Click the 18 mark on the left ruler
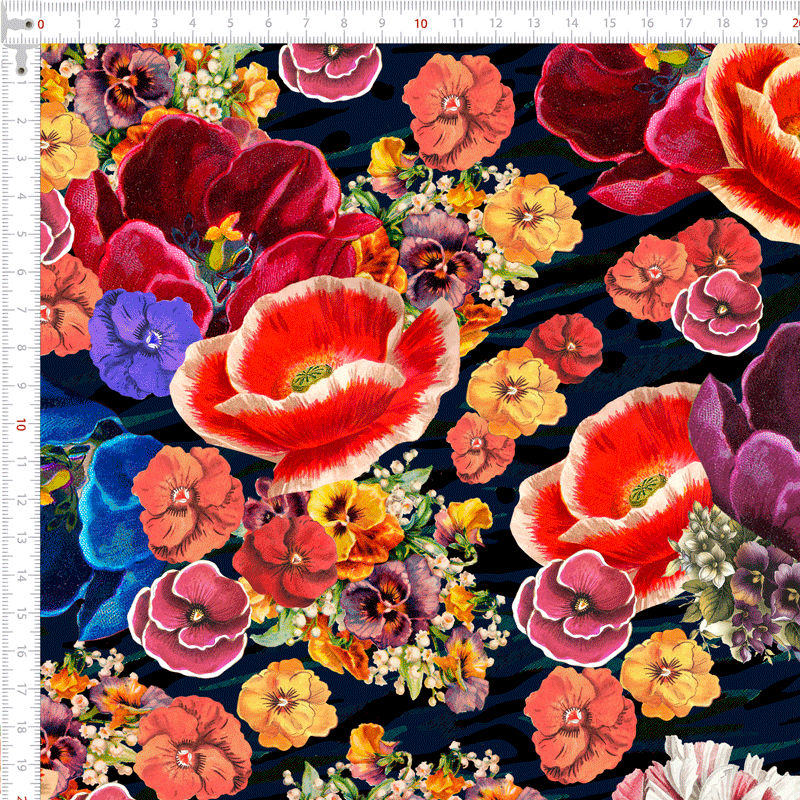The height and width of the screenshot is (800, 800). (20, 727)
